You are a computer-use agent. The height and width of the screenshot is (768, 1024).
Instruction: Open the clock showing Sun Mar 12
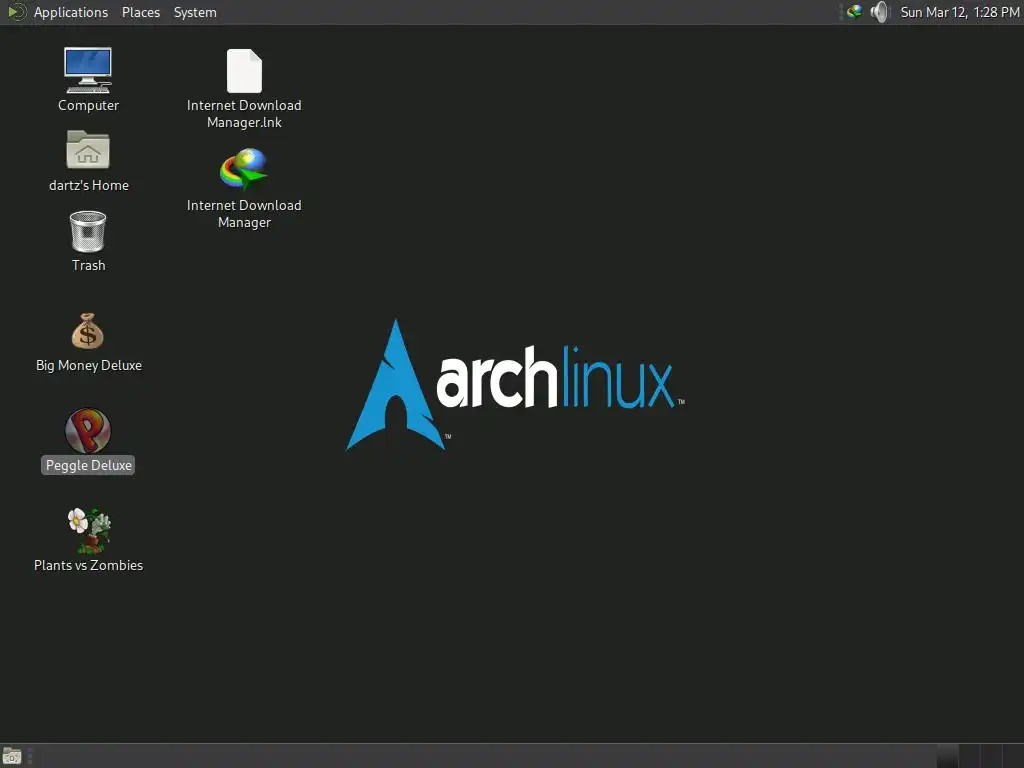tap(959, 12)
